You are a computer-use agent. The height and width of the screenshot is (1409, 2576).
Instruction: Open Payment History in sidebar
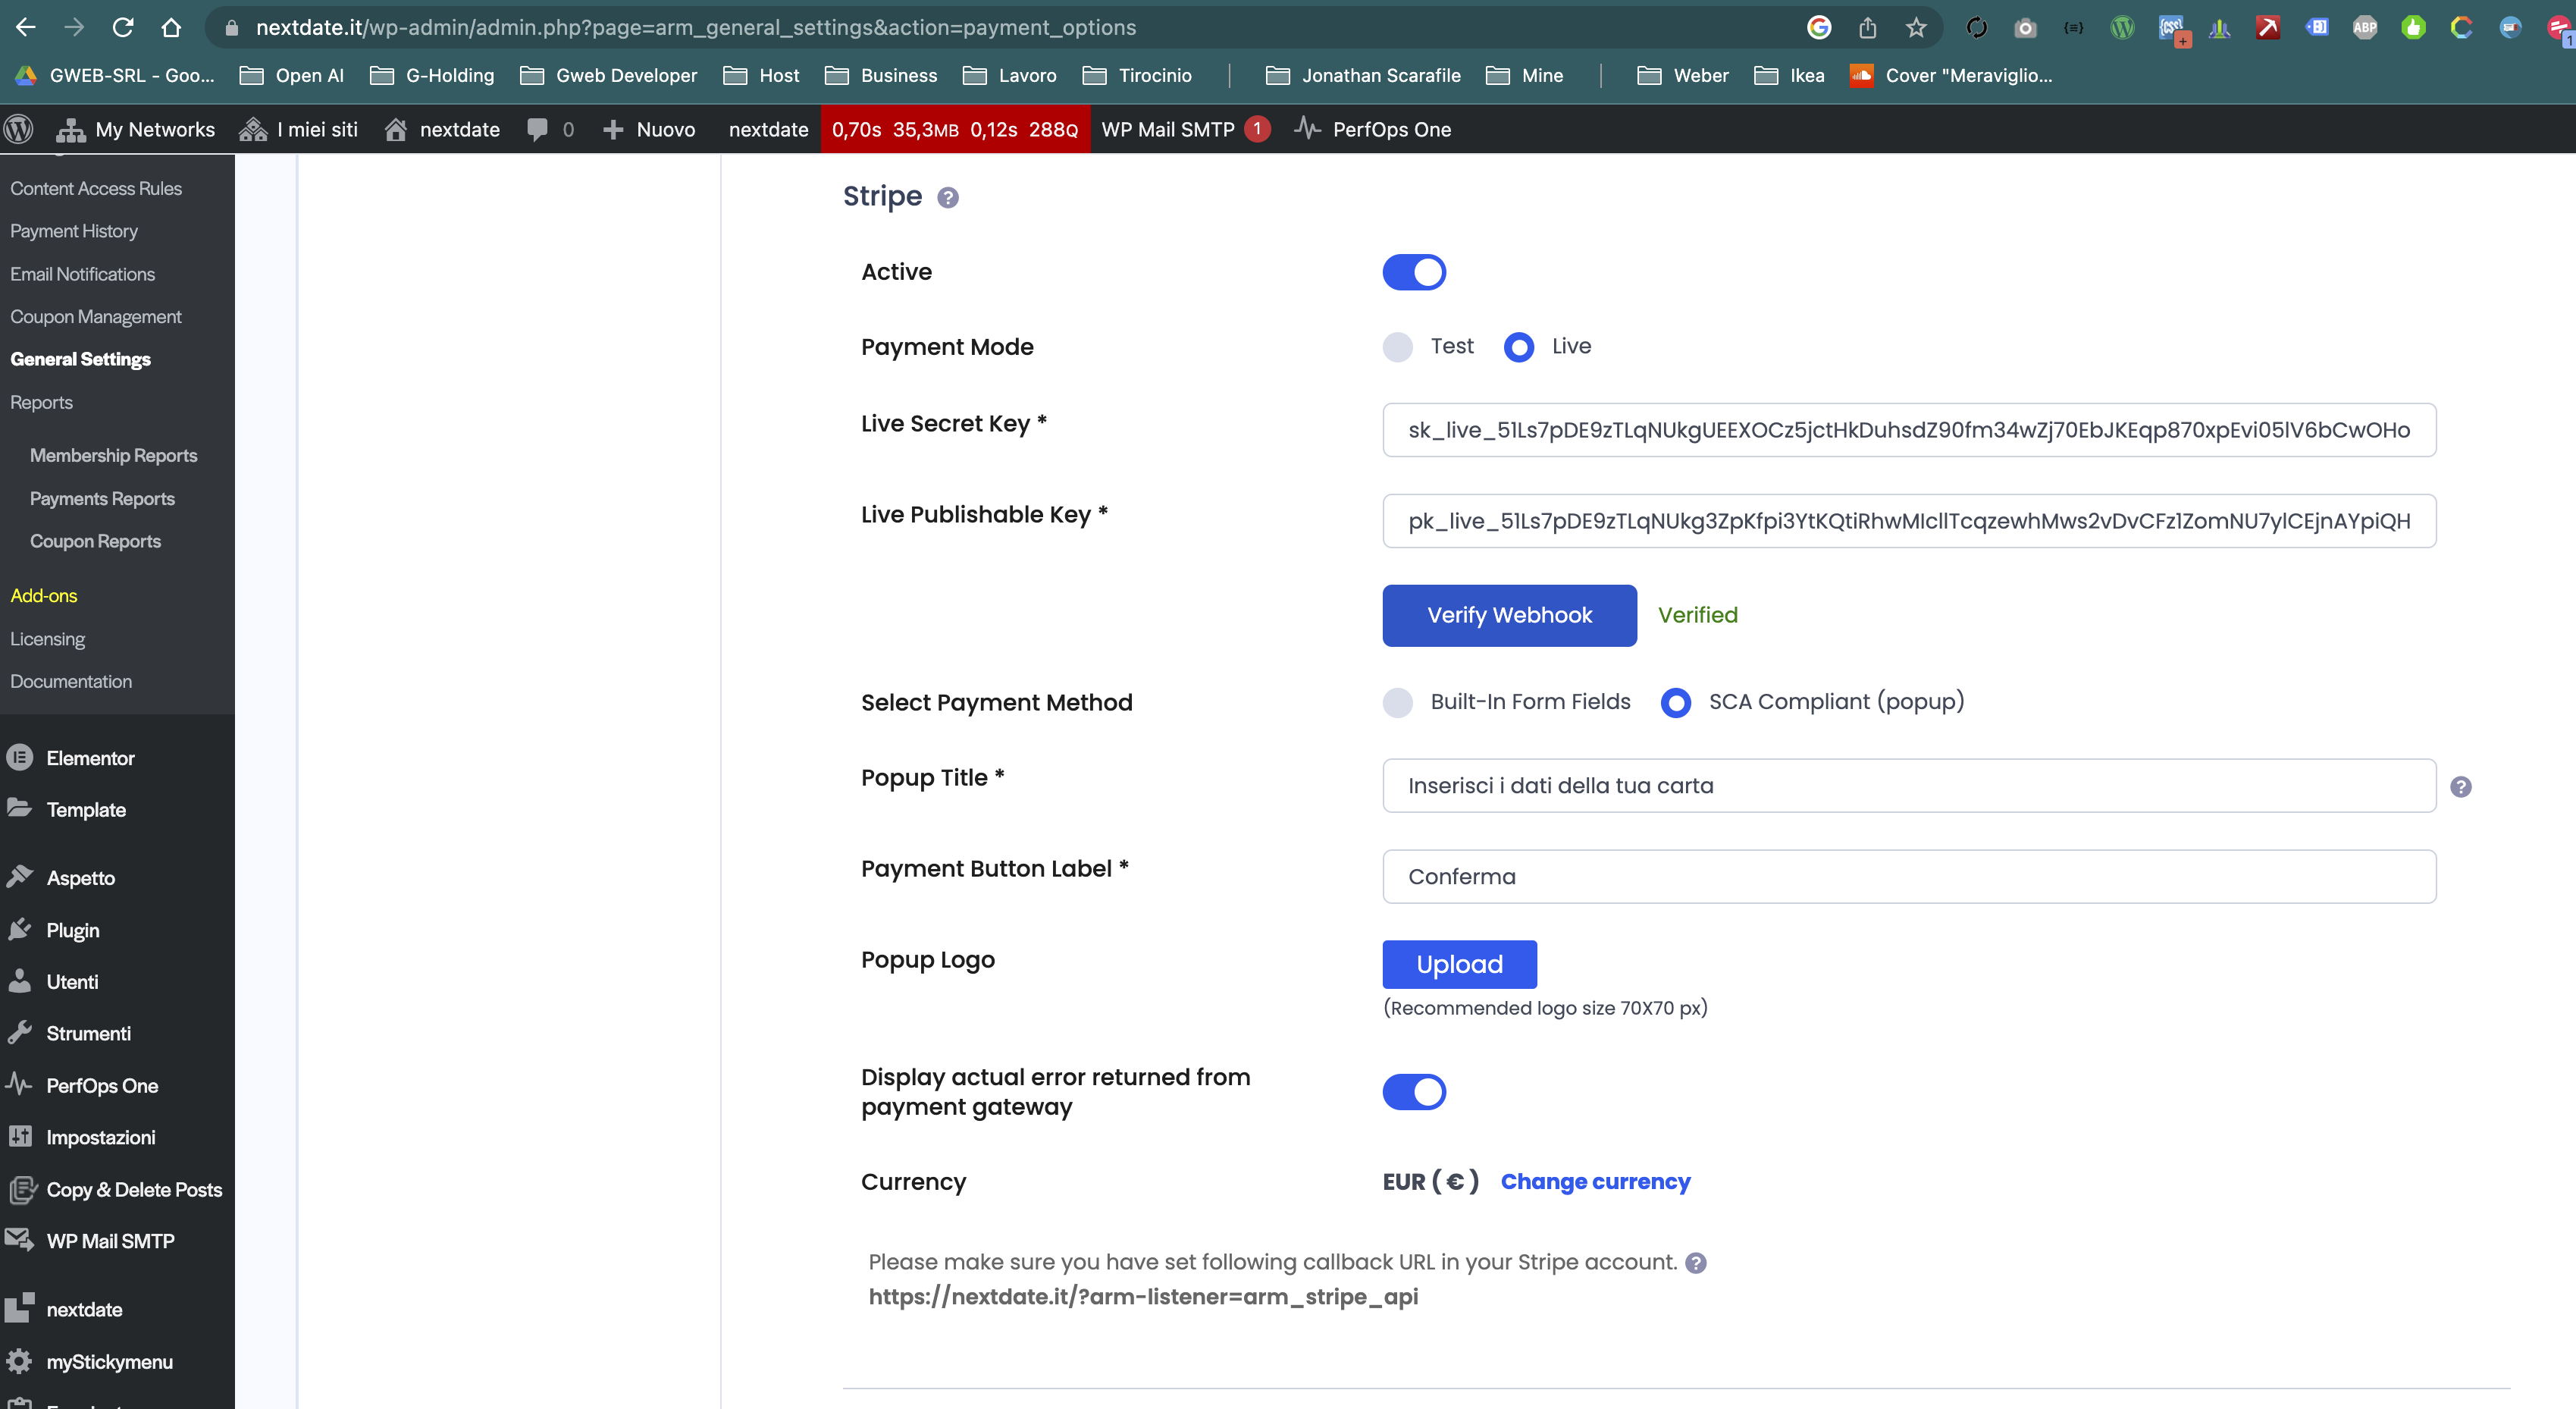click(x=74, y=231)
